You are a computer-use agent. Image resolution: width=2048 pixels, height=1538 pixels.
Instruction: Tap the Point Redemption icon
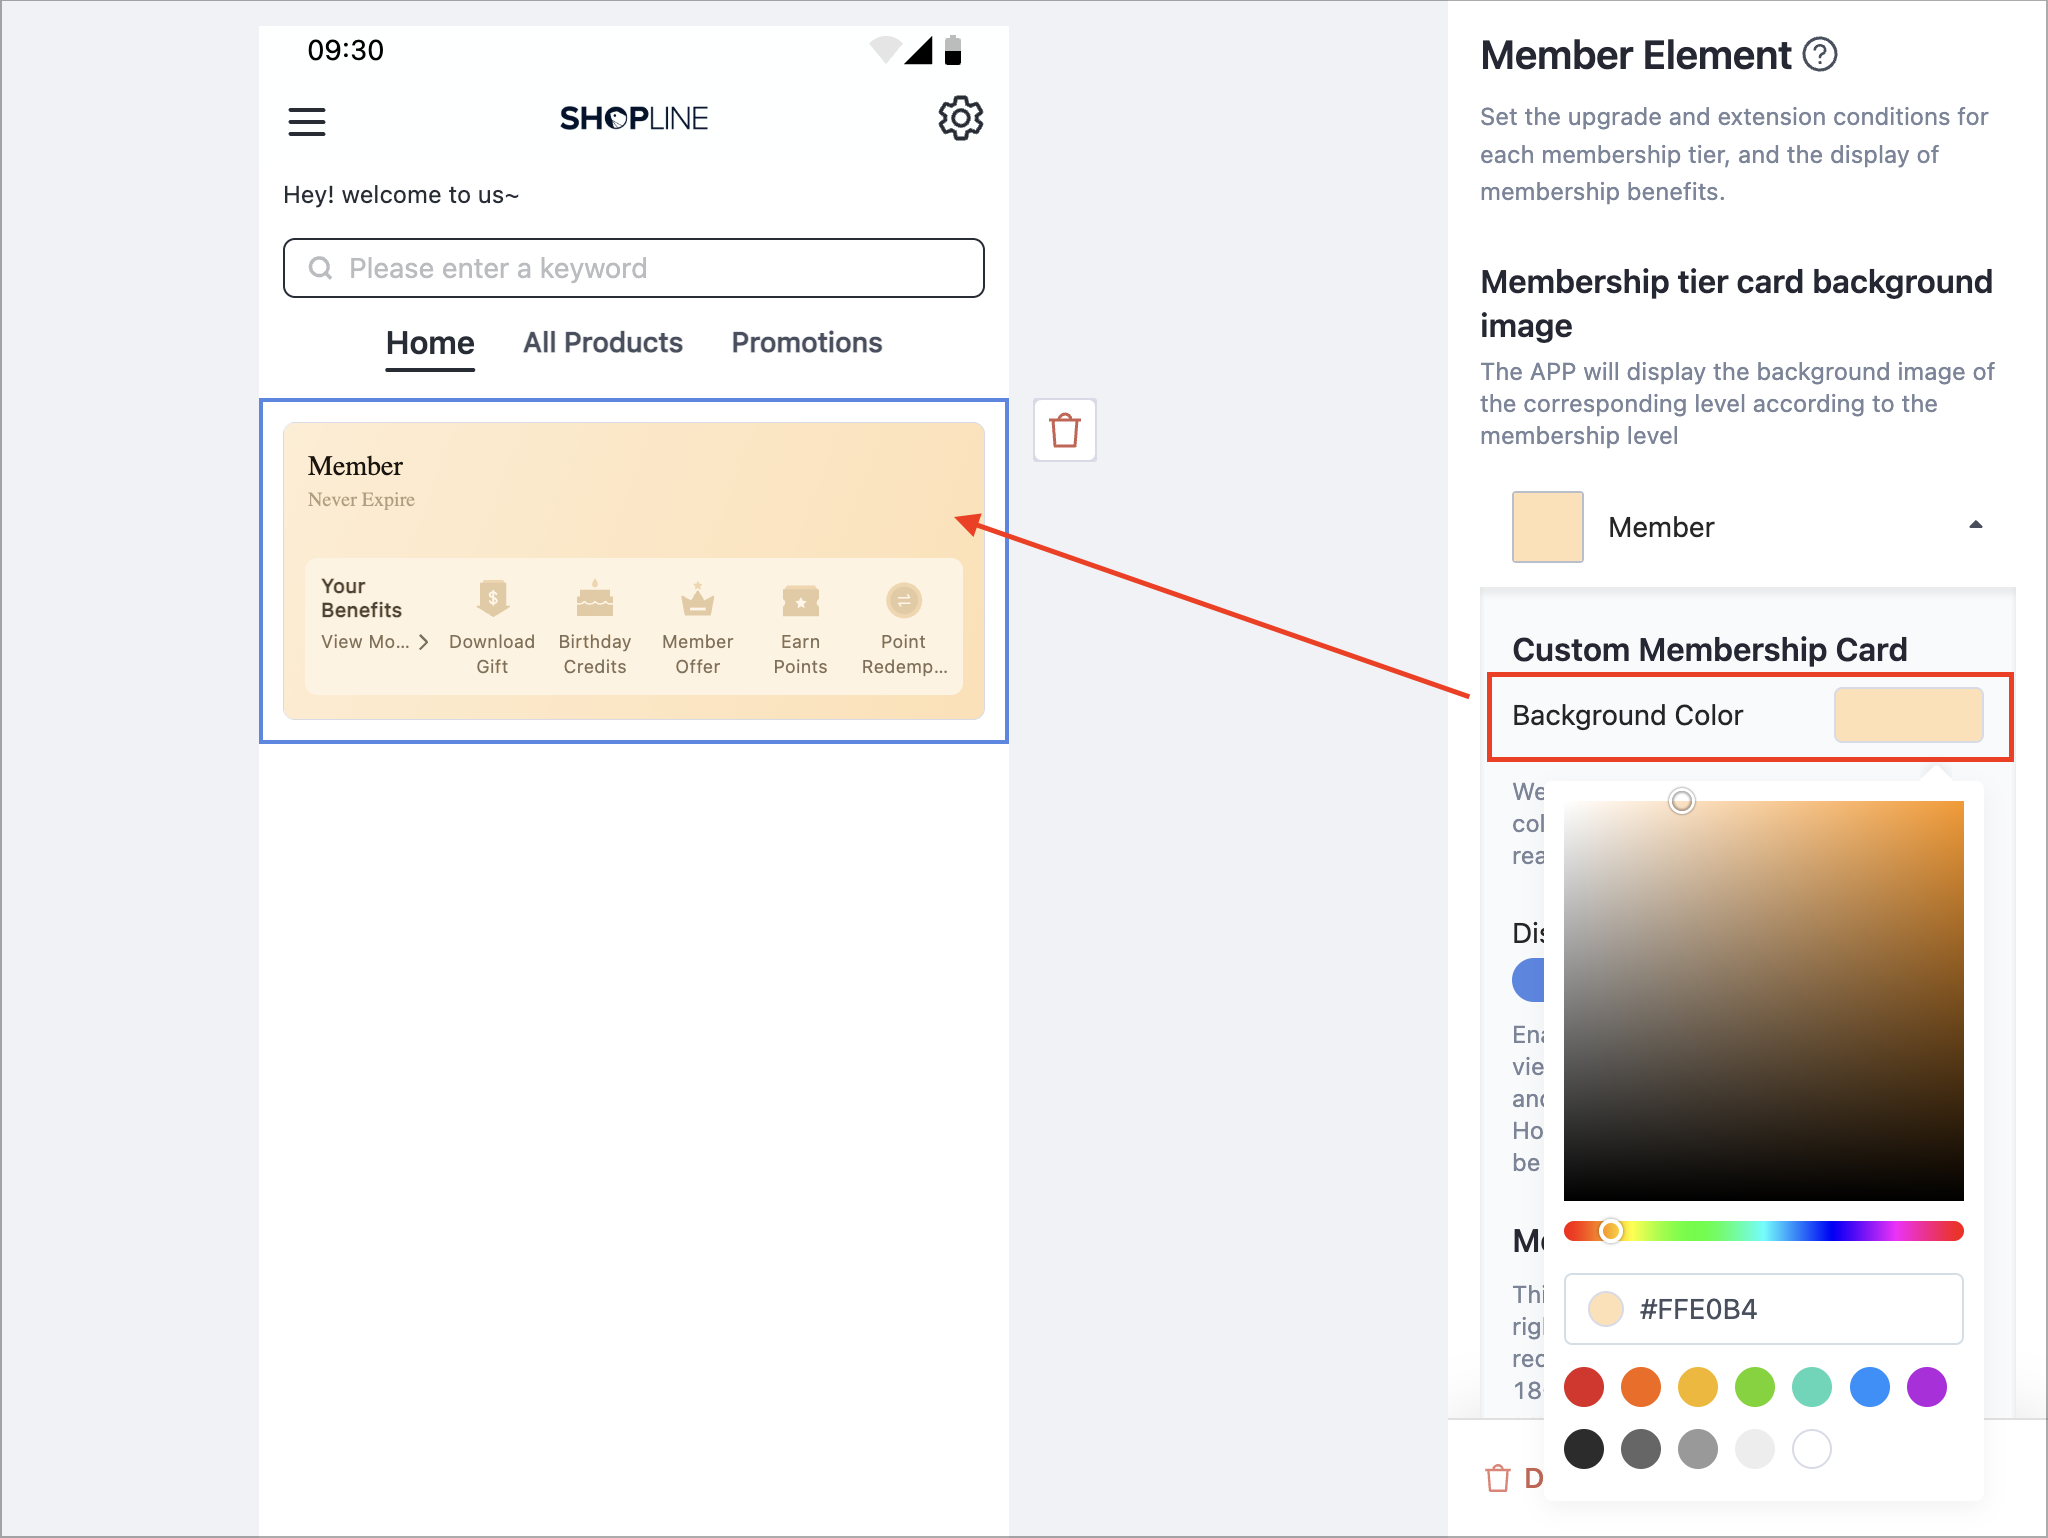(x=904, y=600)
